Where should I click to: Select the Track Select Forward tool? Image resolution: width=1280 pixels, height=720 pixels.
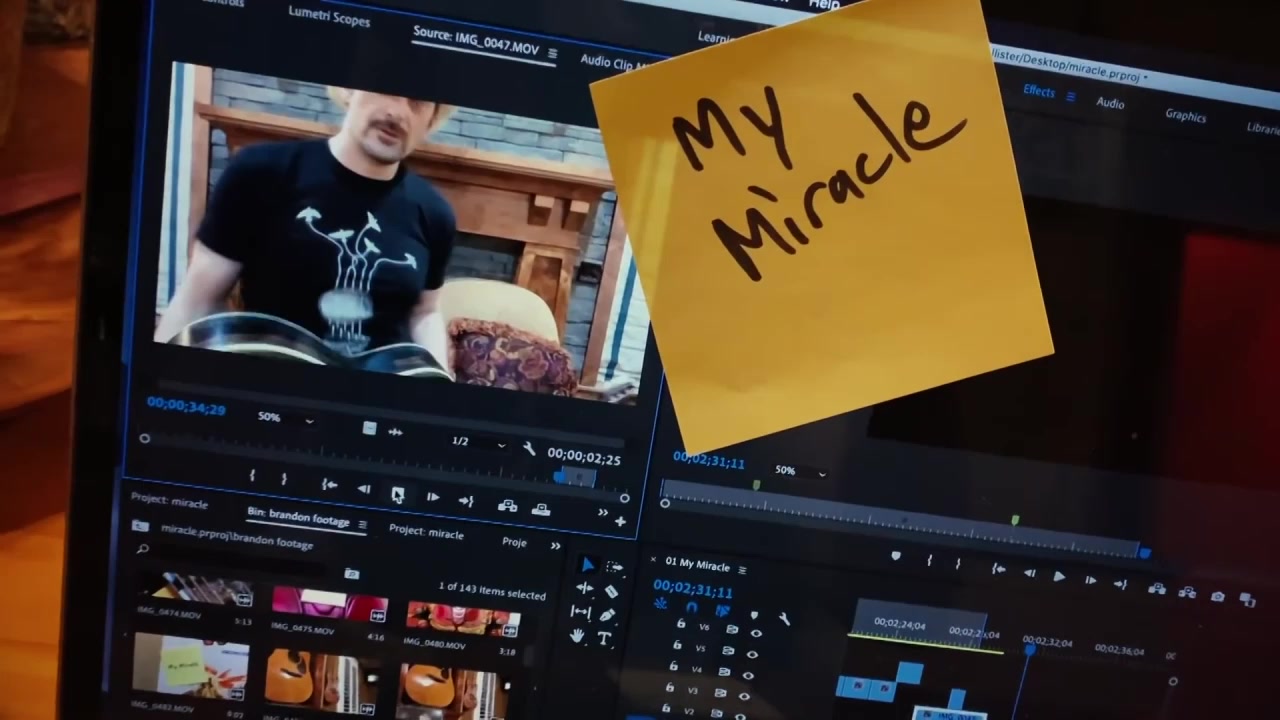point(614,567)
